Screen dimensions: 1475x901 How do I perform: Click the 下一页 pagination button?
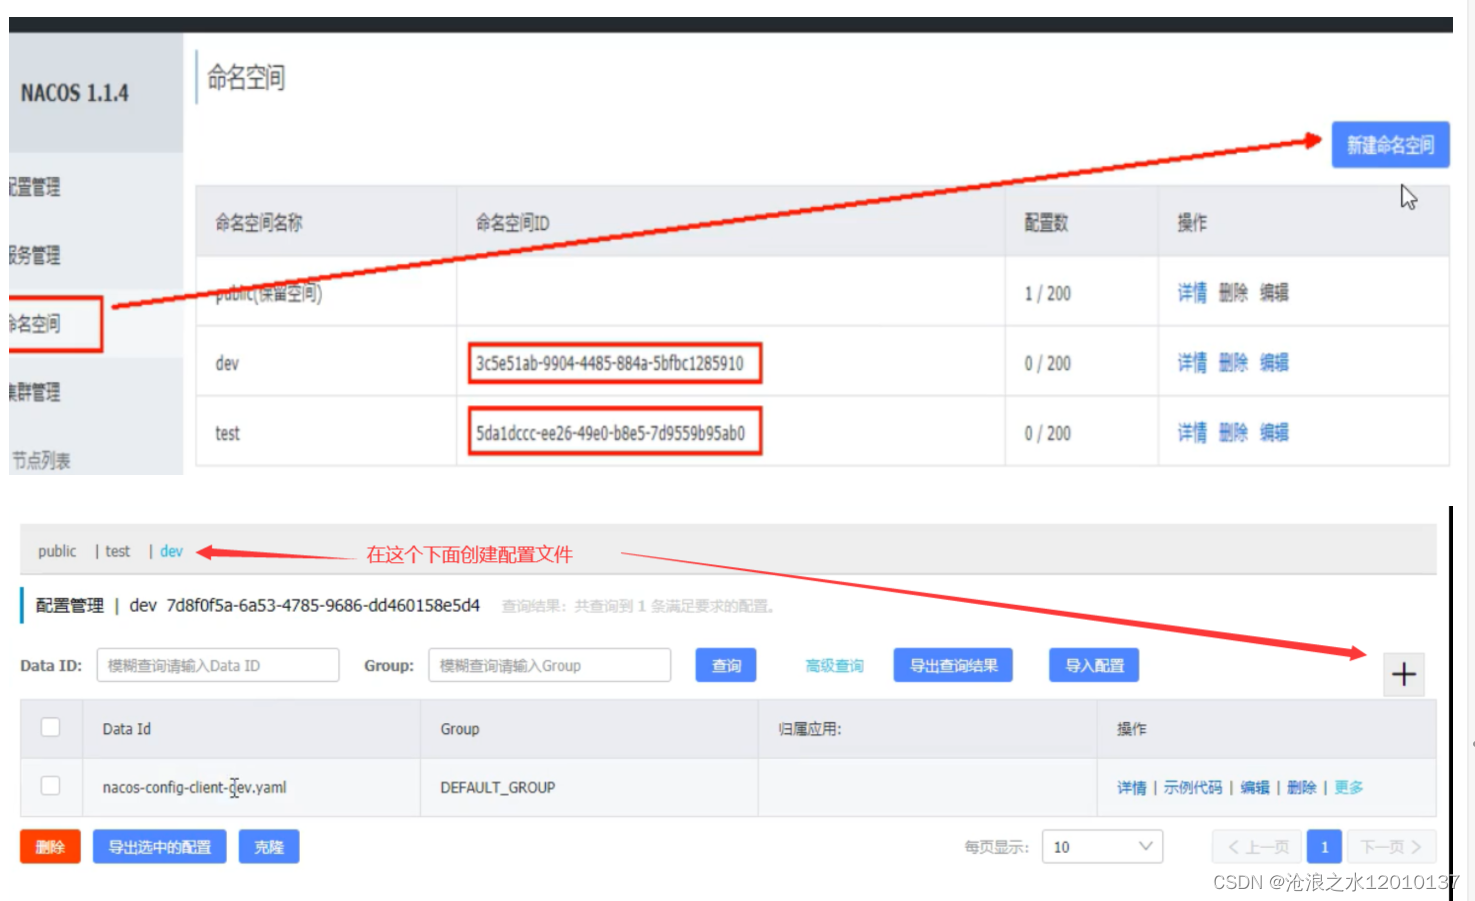tap(1391, 847)
